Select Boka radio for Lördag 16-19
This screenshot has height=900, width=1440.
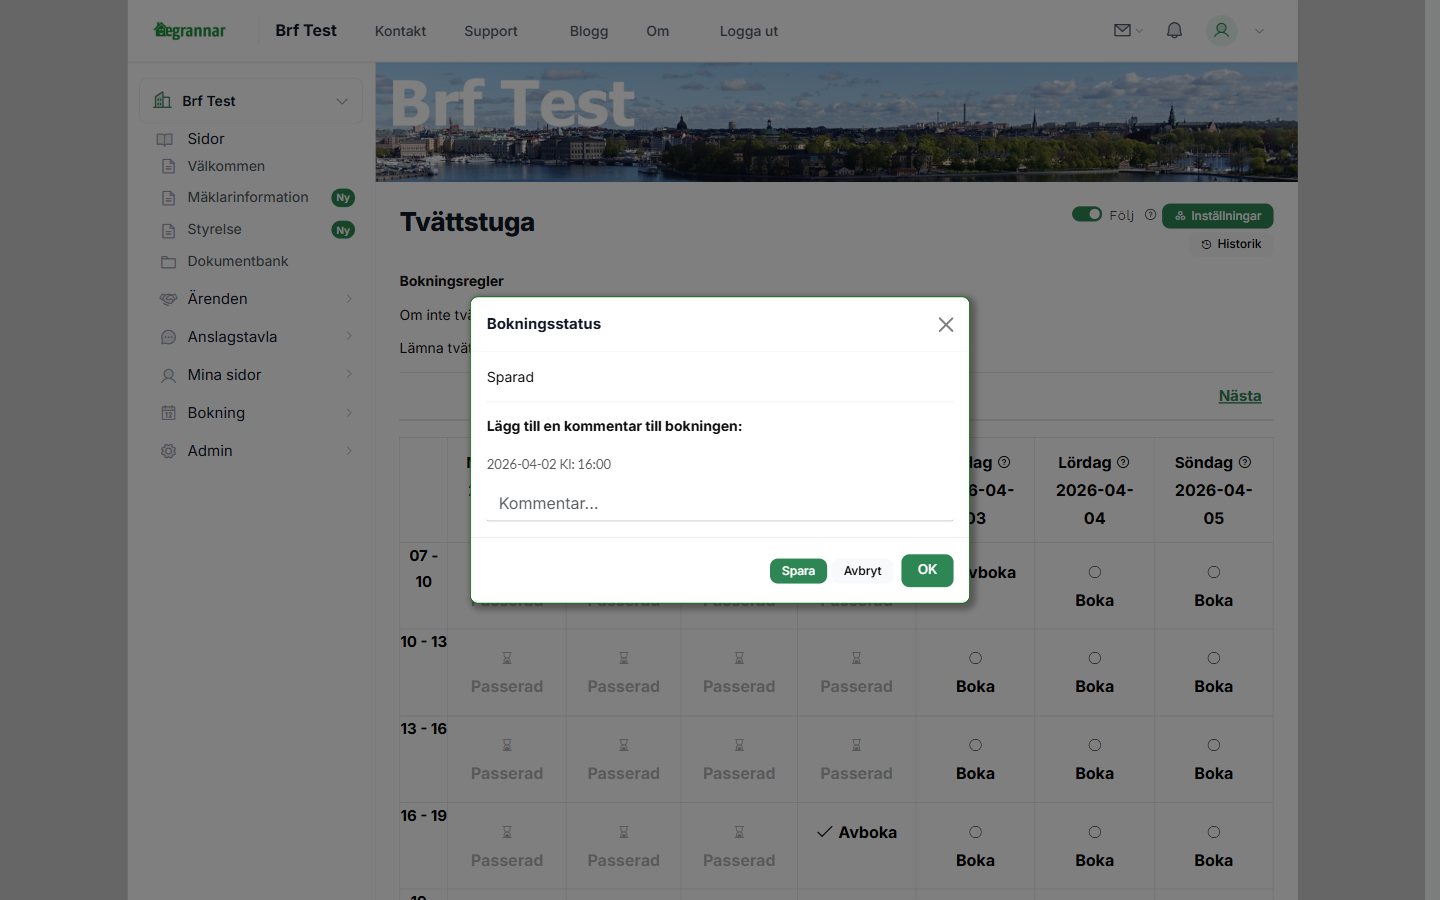click(1095, 832)
